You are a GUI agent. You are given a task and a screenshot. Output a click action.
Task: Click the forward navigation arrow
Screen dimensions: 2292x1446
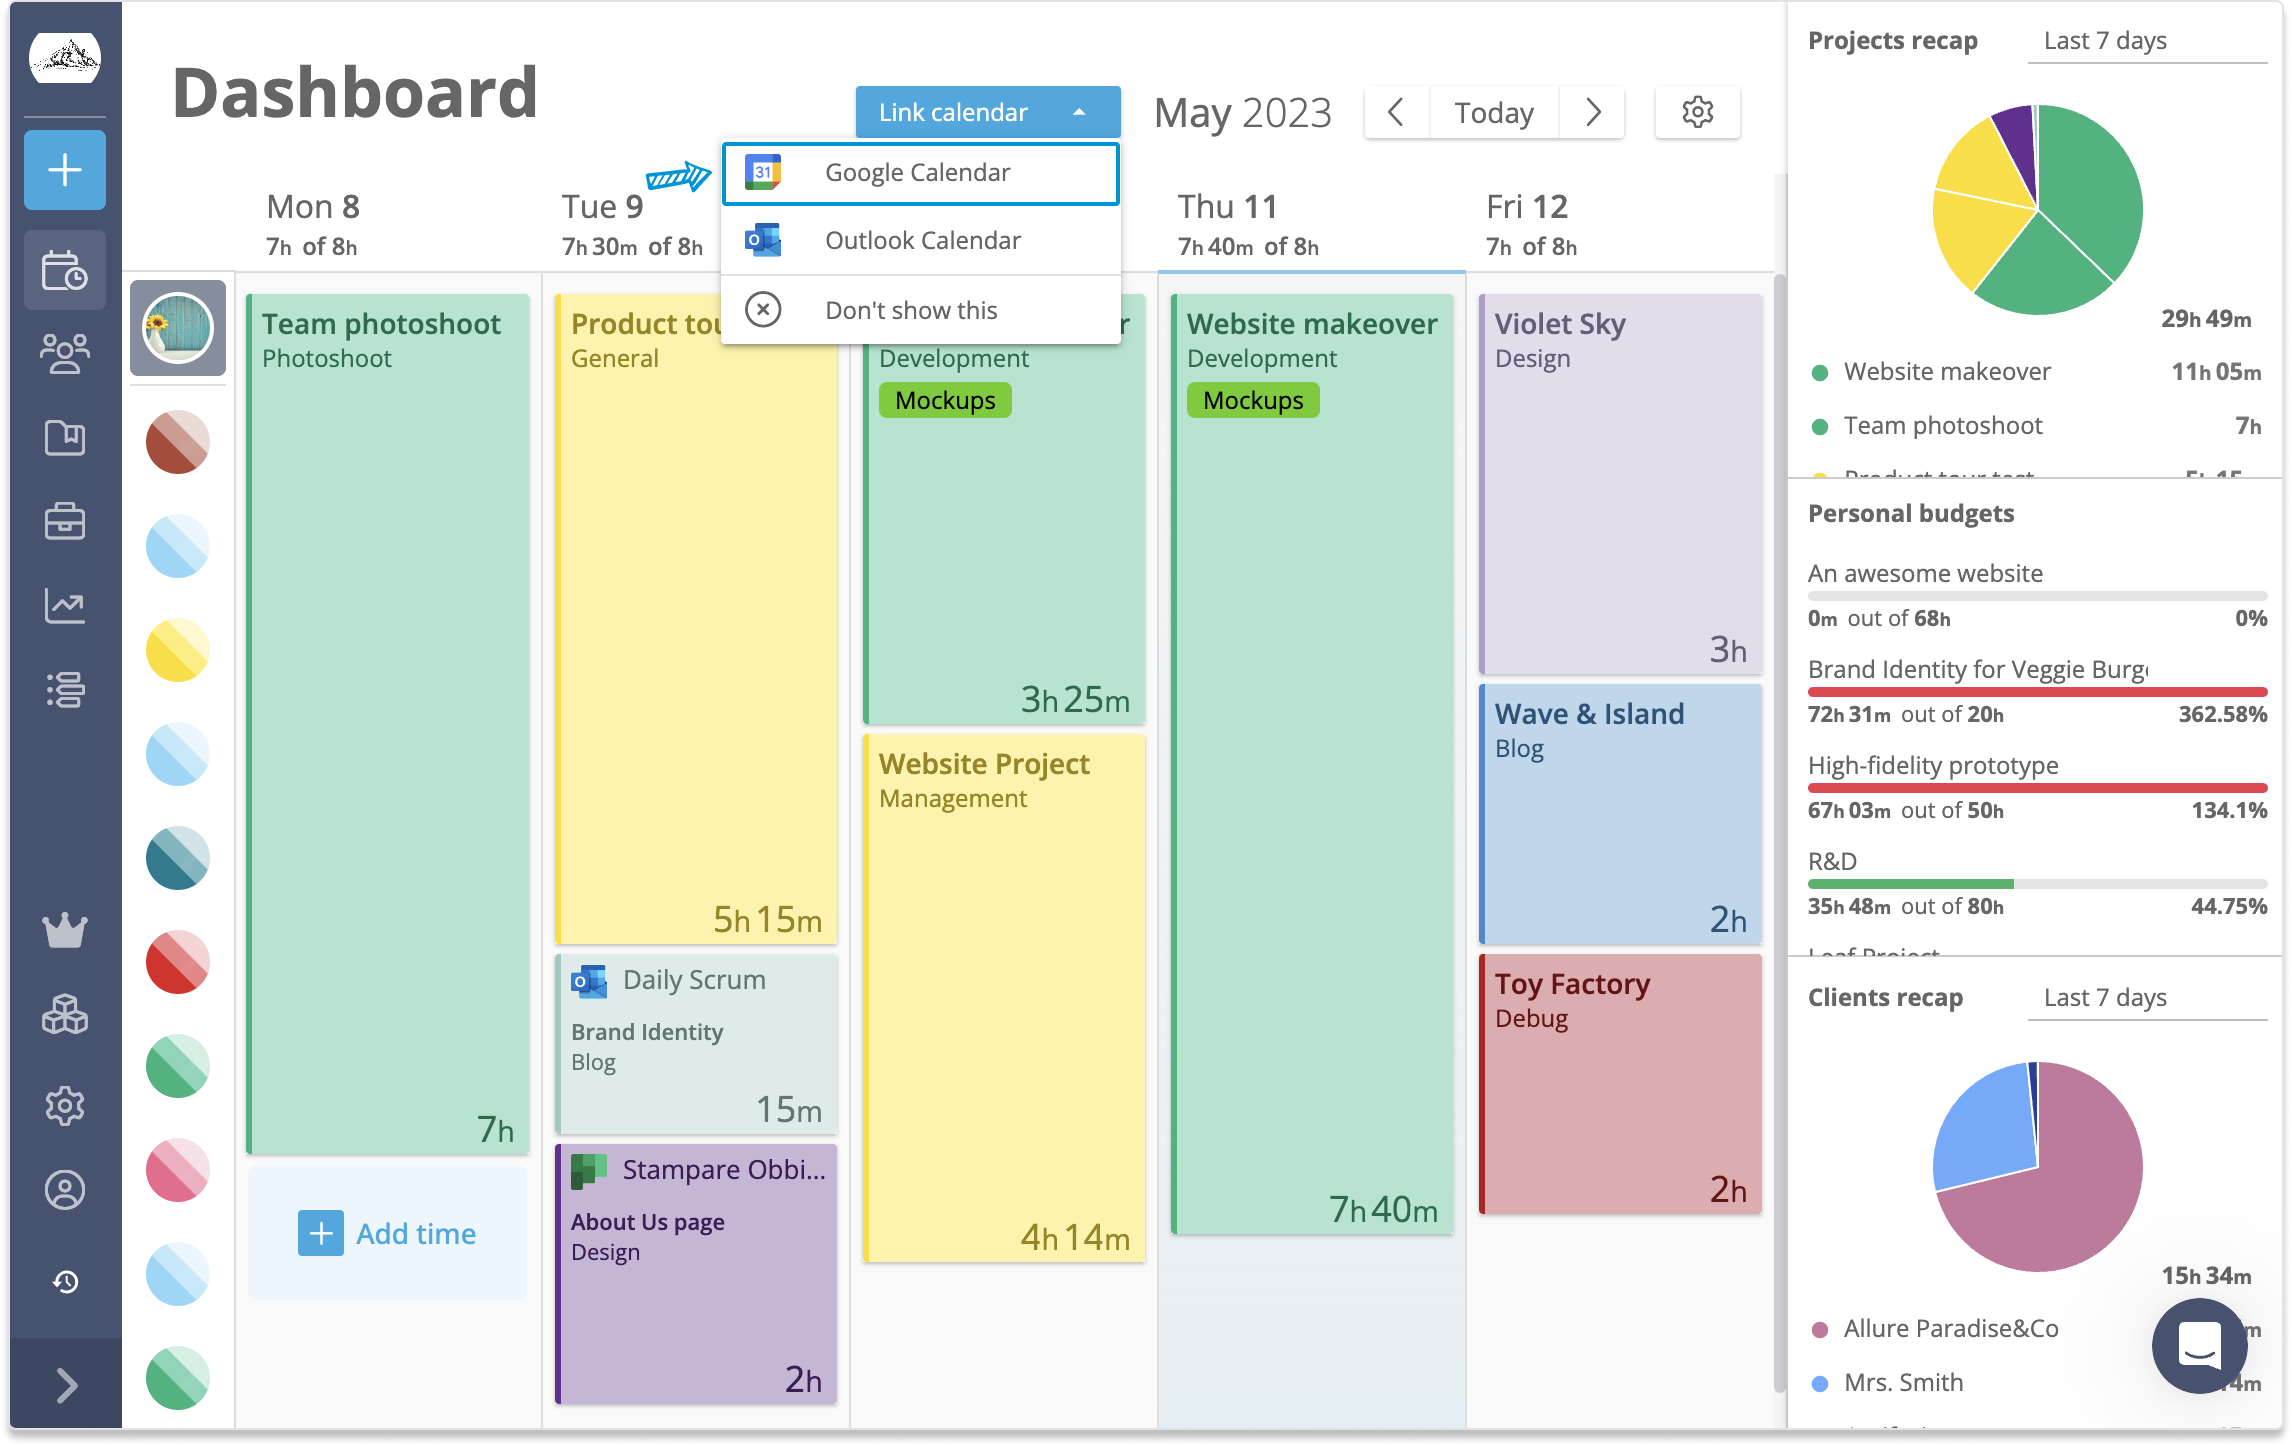pos(1594,112)
